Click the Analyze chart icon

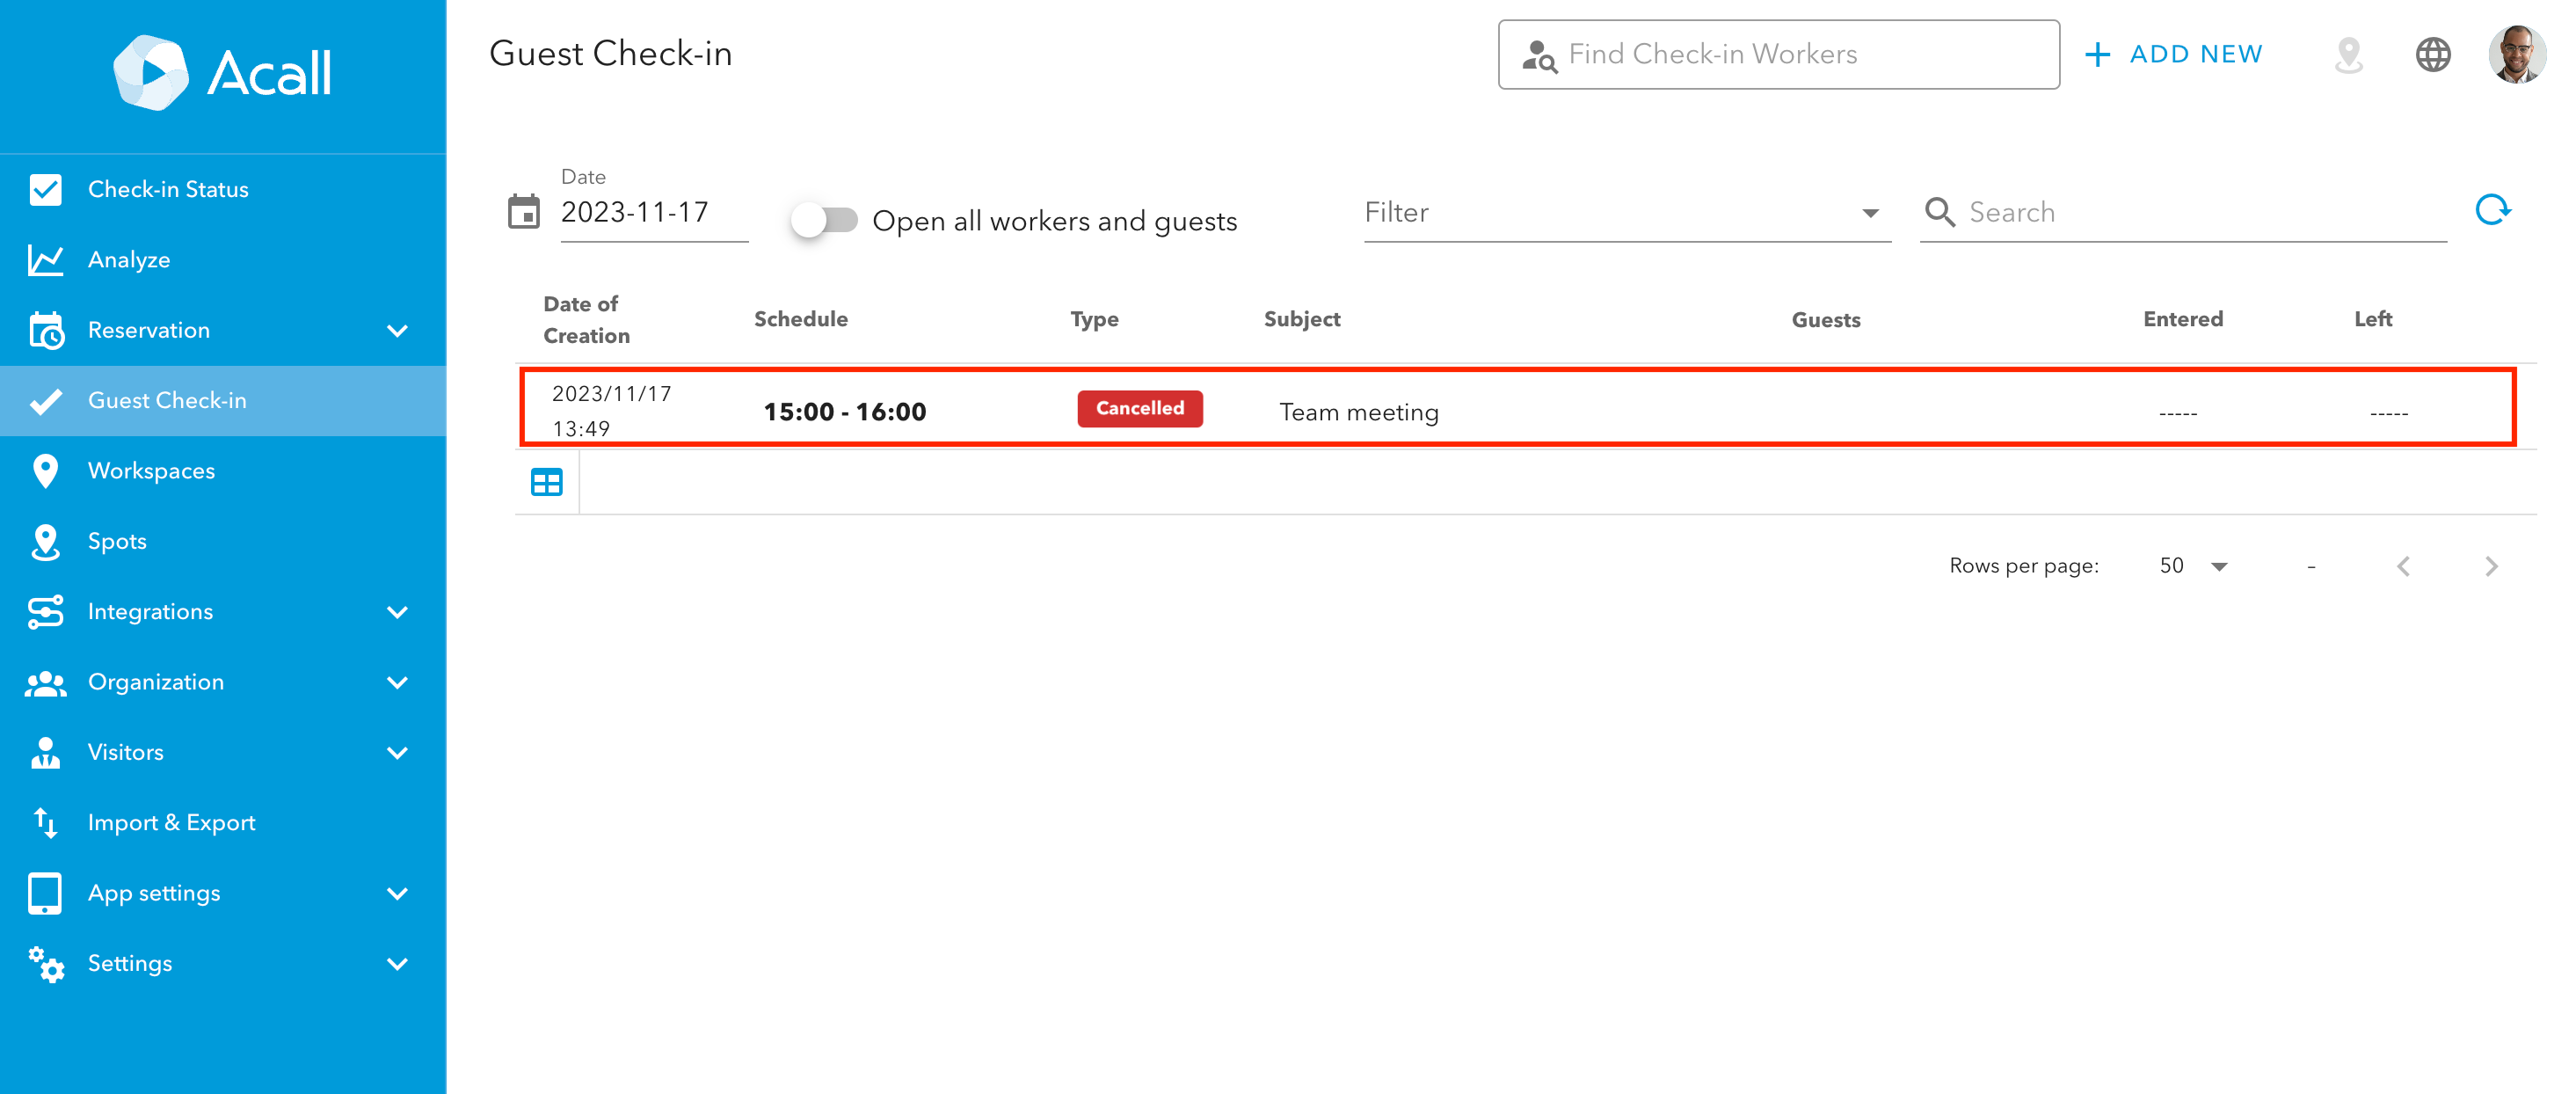[45, 260]
